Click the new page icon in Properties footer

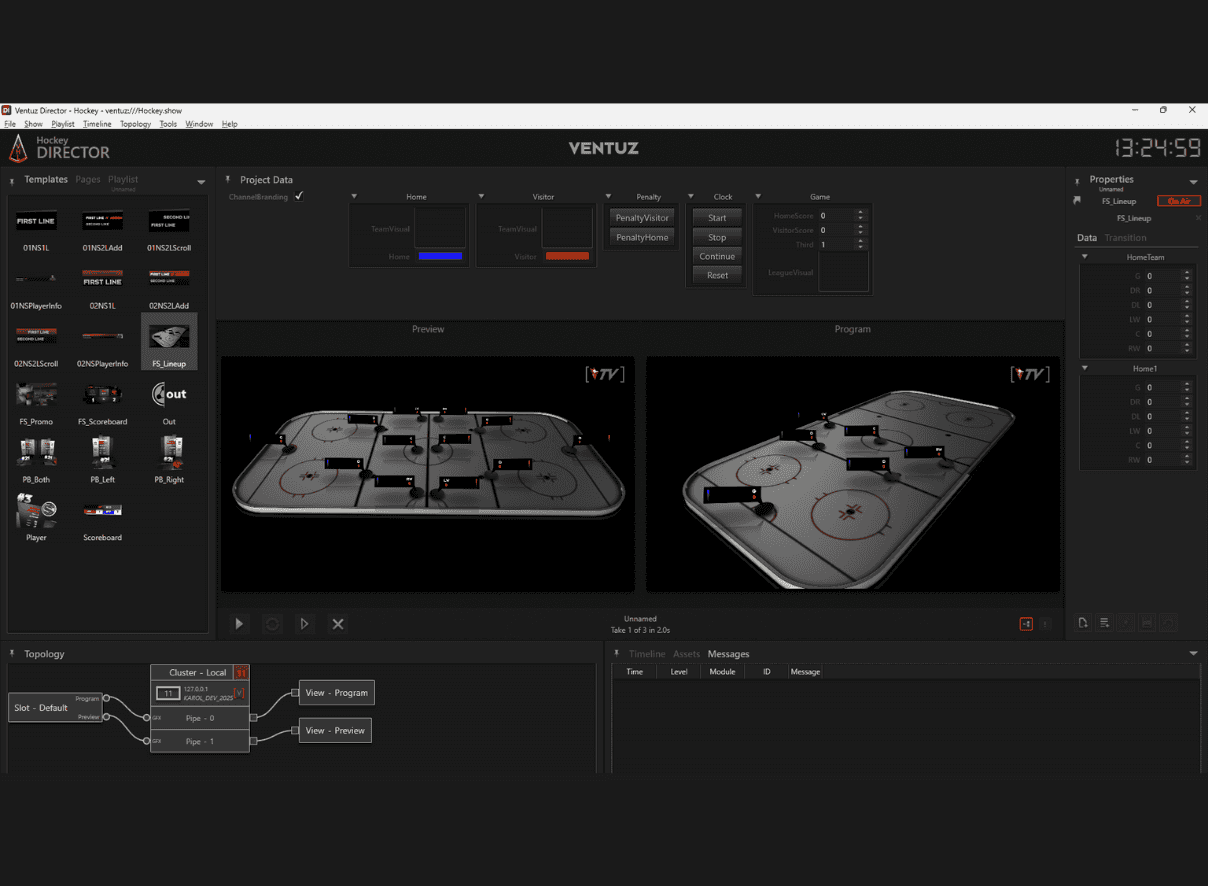point(1083,623)
